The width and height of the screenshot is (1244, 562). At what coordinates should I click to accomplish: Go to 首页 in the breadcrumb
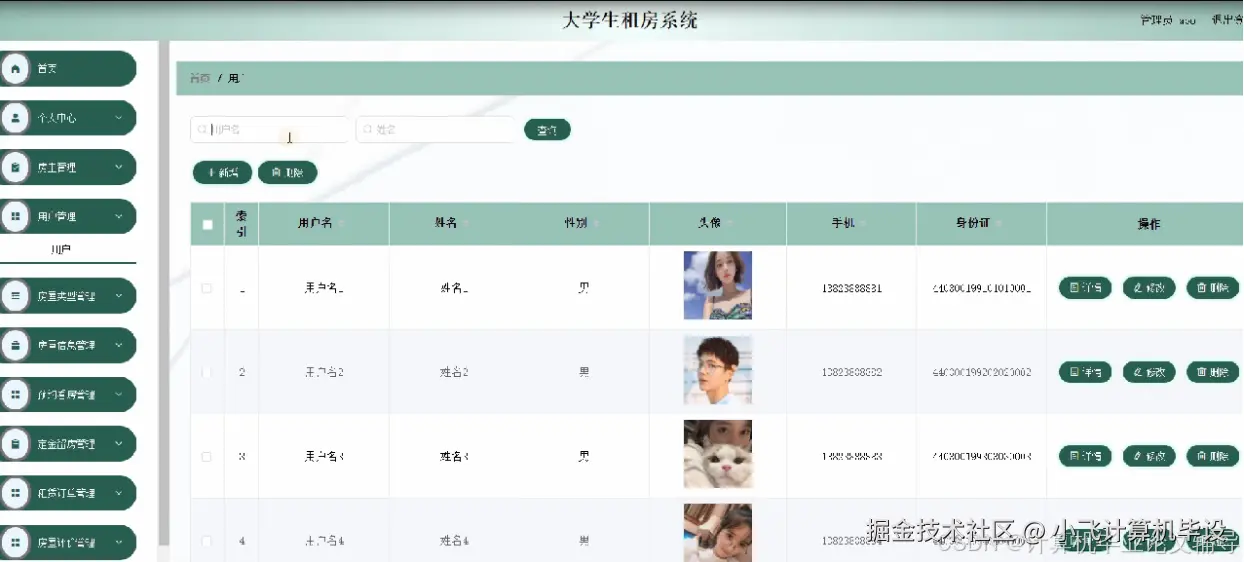(200, 78)
